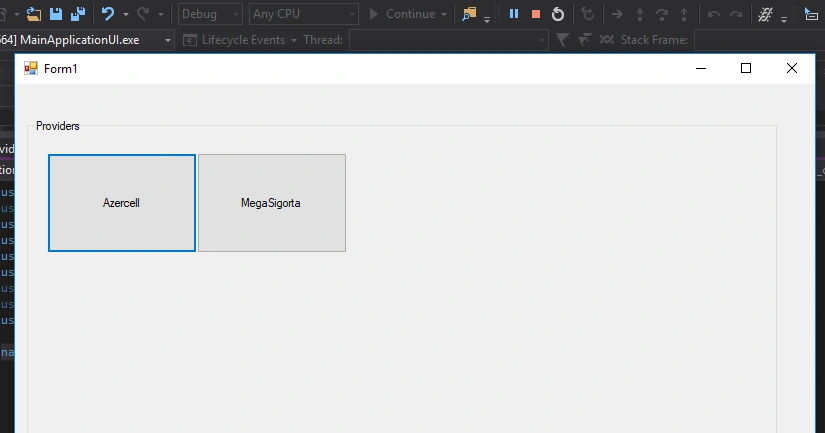Click the Save All icon
Screen dimensions: 825x433
(x=78, y=14)
